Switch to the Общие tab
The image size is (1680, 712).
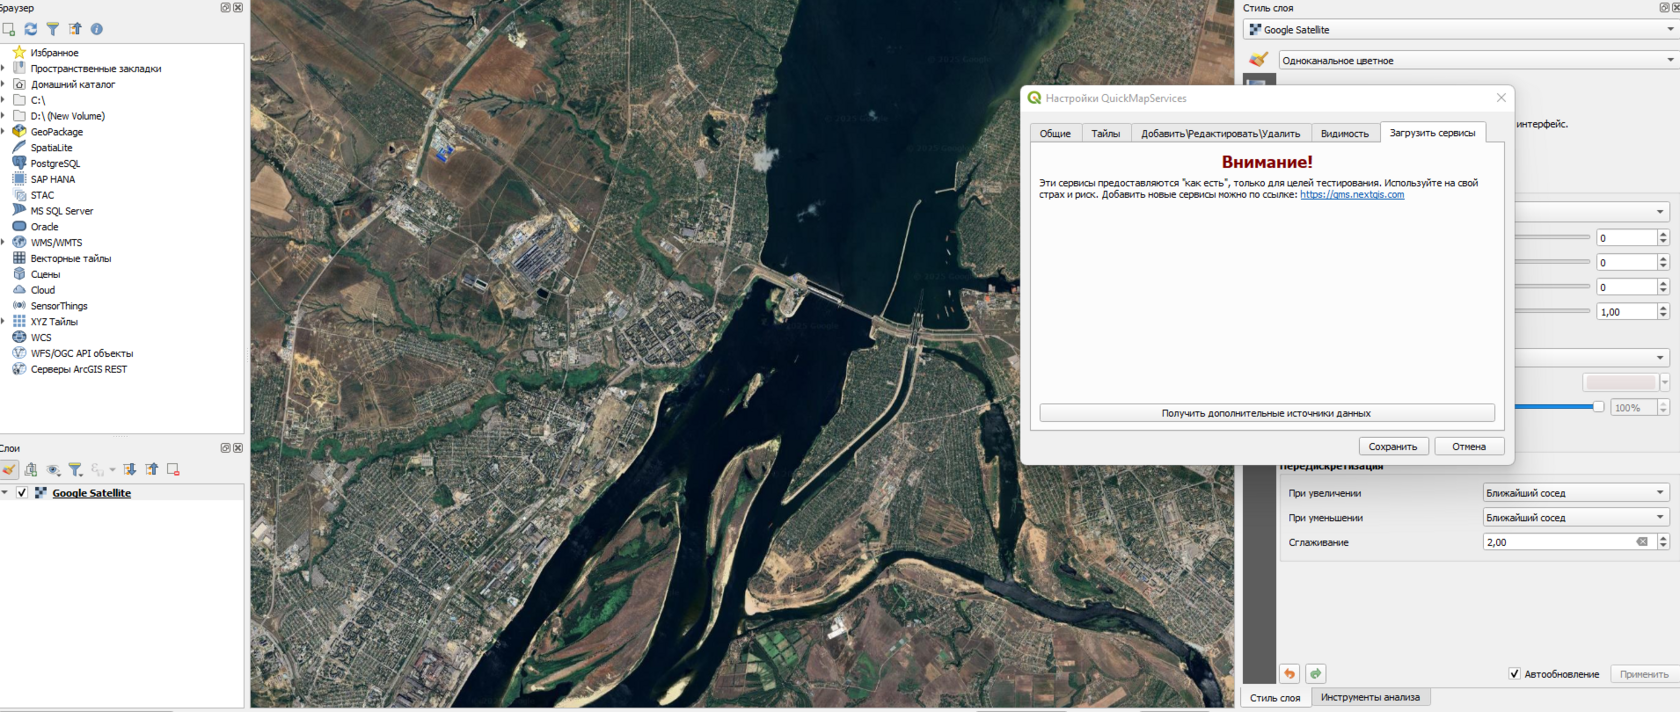(1055, 133)
